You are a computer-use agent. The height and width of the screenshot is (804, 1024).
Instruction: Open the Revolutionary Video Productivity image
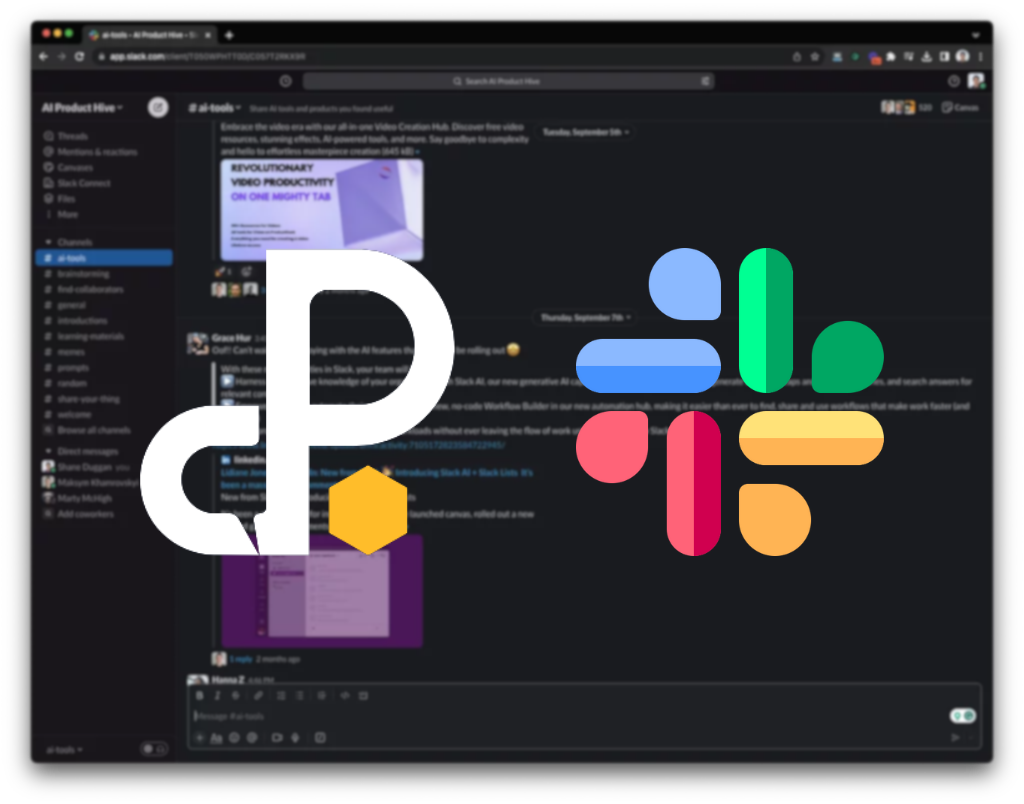322,210
